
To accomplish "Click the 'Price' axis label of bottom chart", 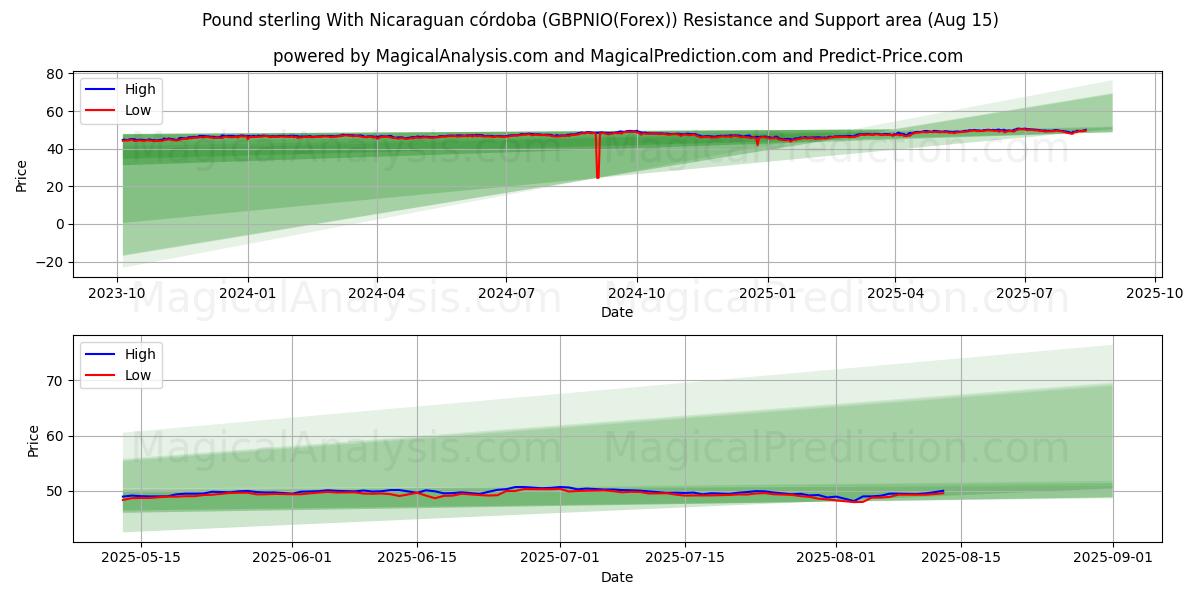I will coord(34,440).
